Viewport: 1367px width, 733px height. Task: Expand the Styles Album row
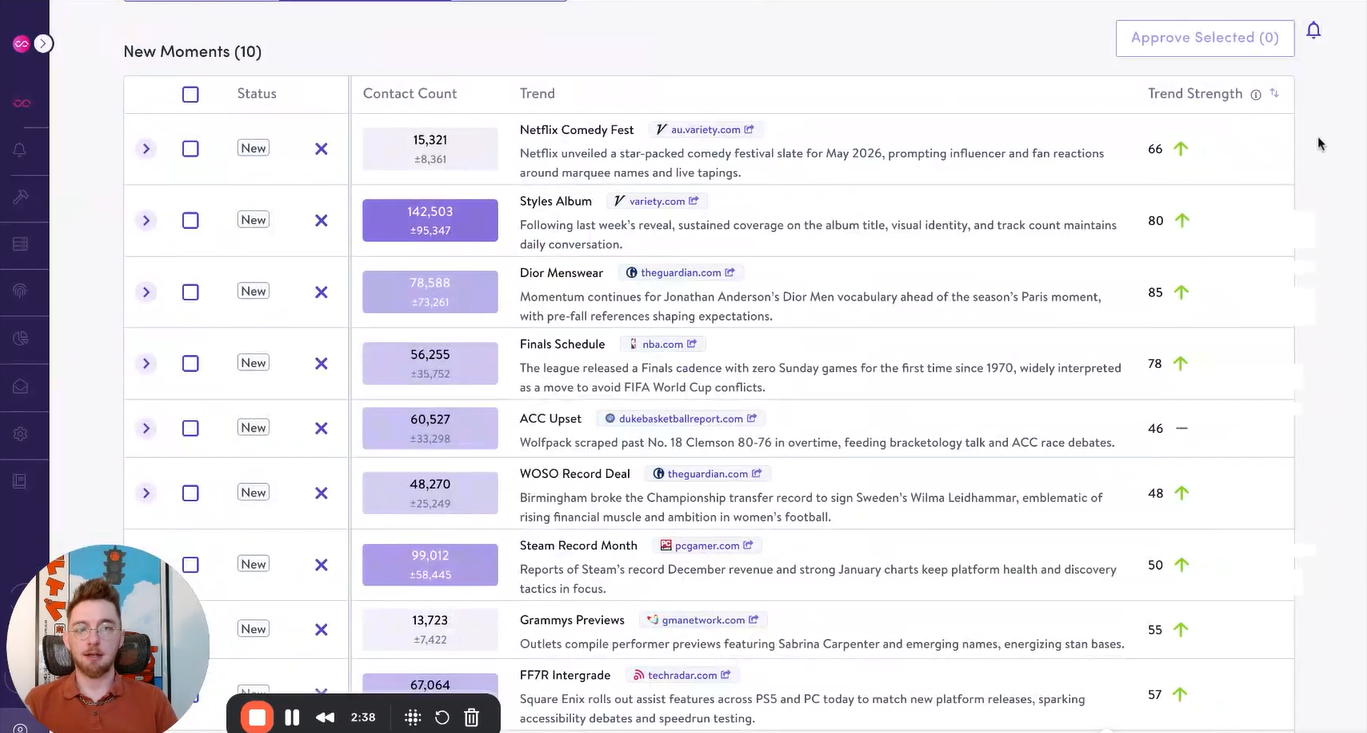pyautogui.click(x=146, y=221)
